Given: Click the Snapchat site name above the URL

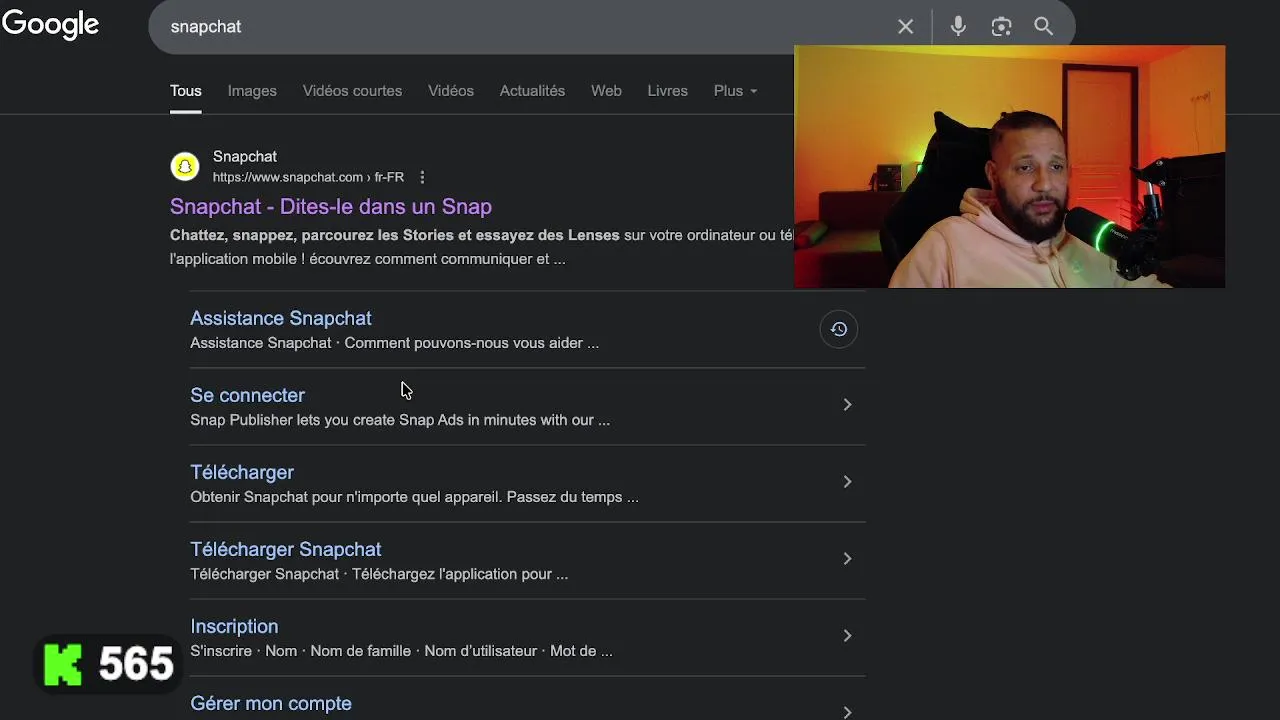Looking at the screenshot, I should tap(245, 156).
